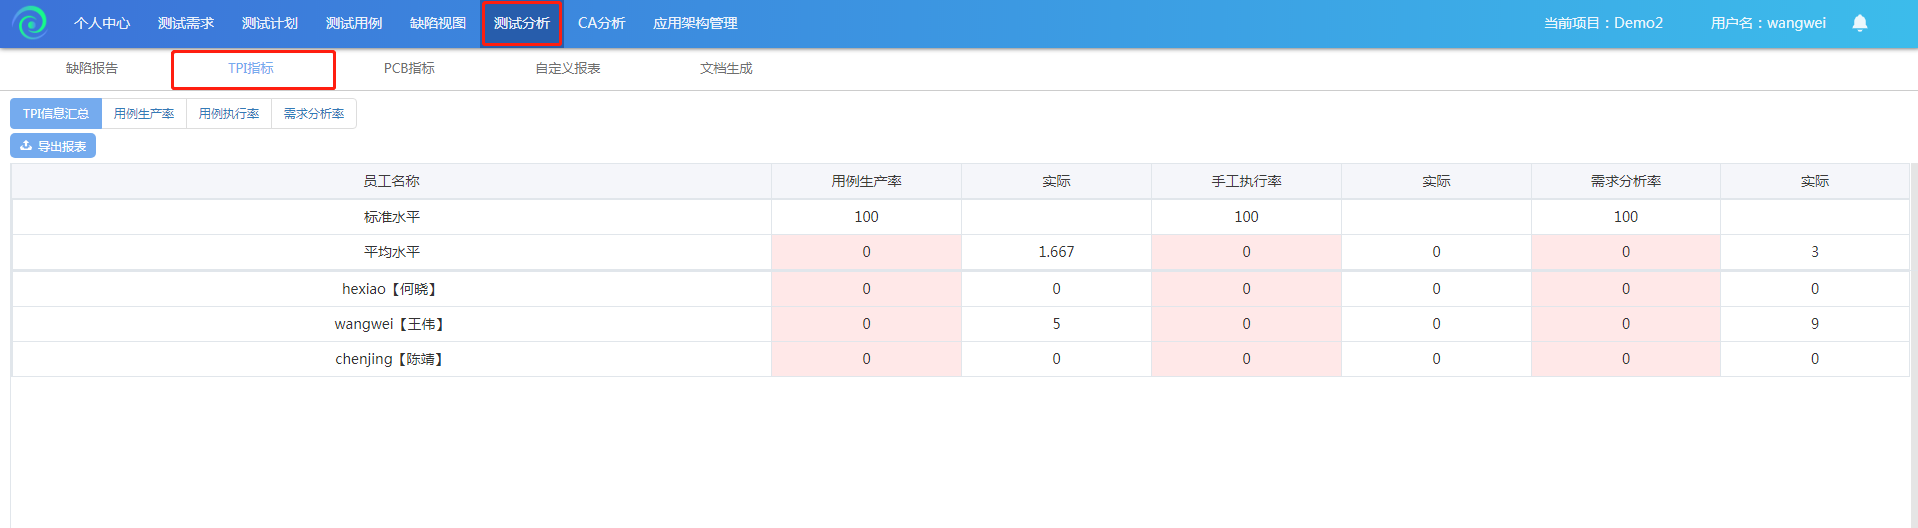This screenshot has height=528, width=1918.
Task: Switch to the PCB指标 tab
Action: (x=409, y=68)
